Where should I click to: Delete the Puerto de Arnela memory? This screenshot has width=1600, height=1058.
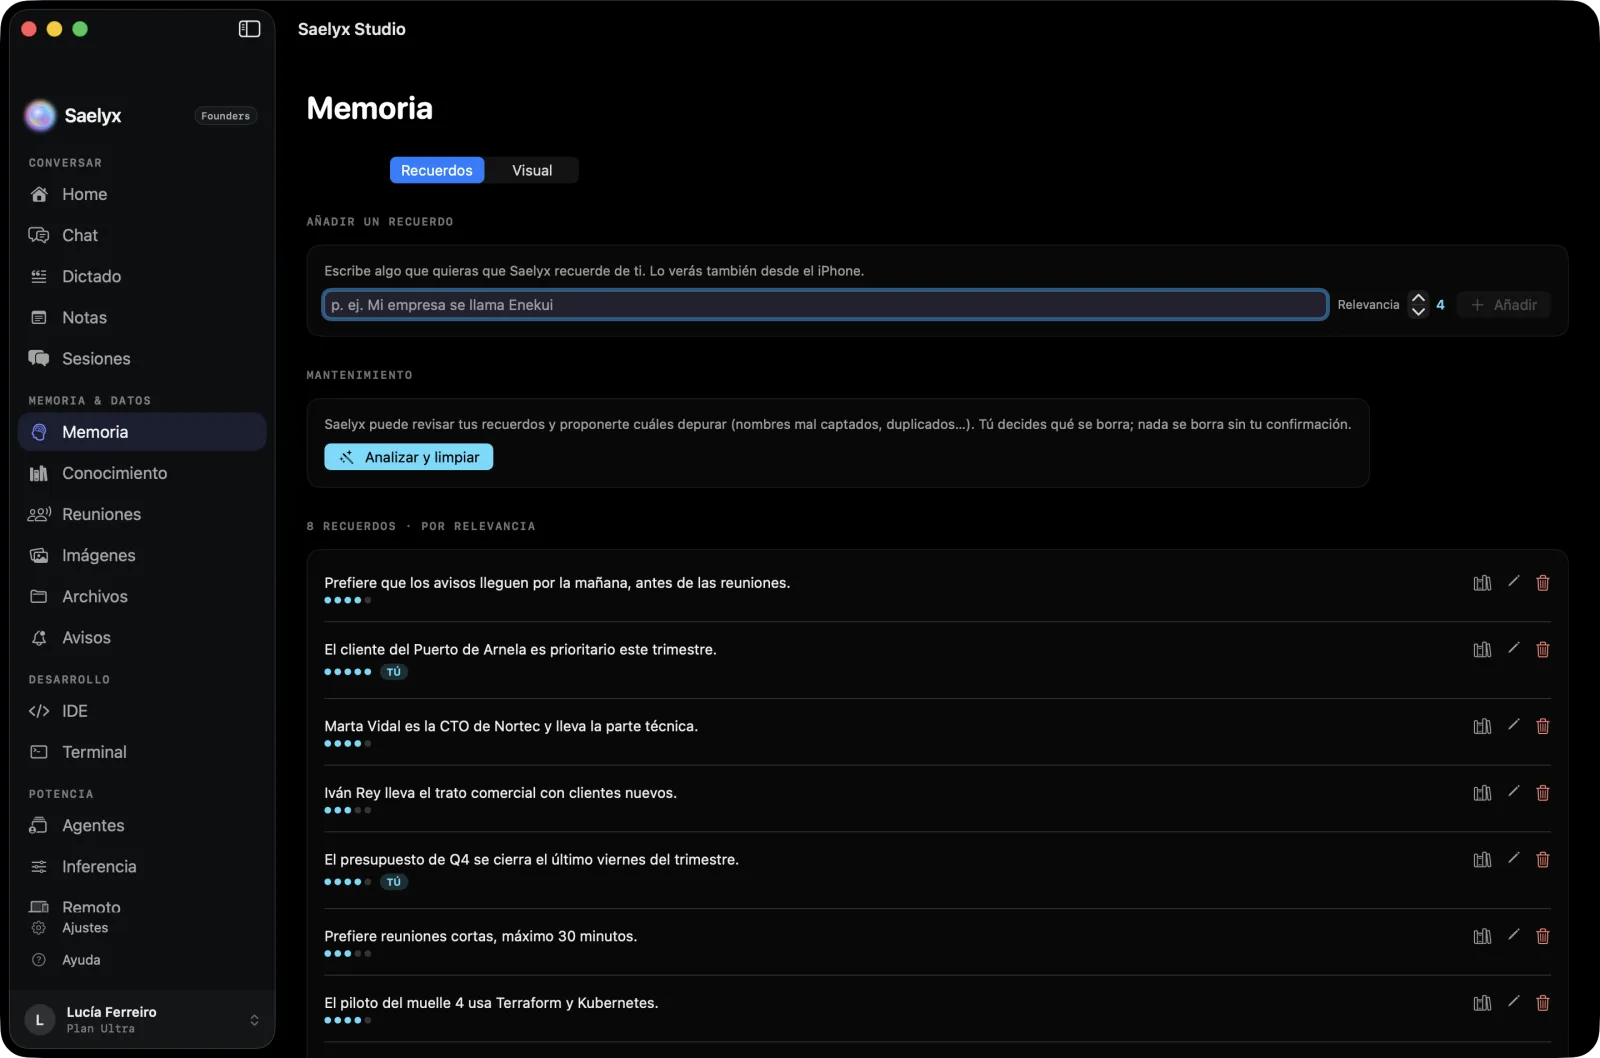click(1543, 650)
